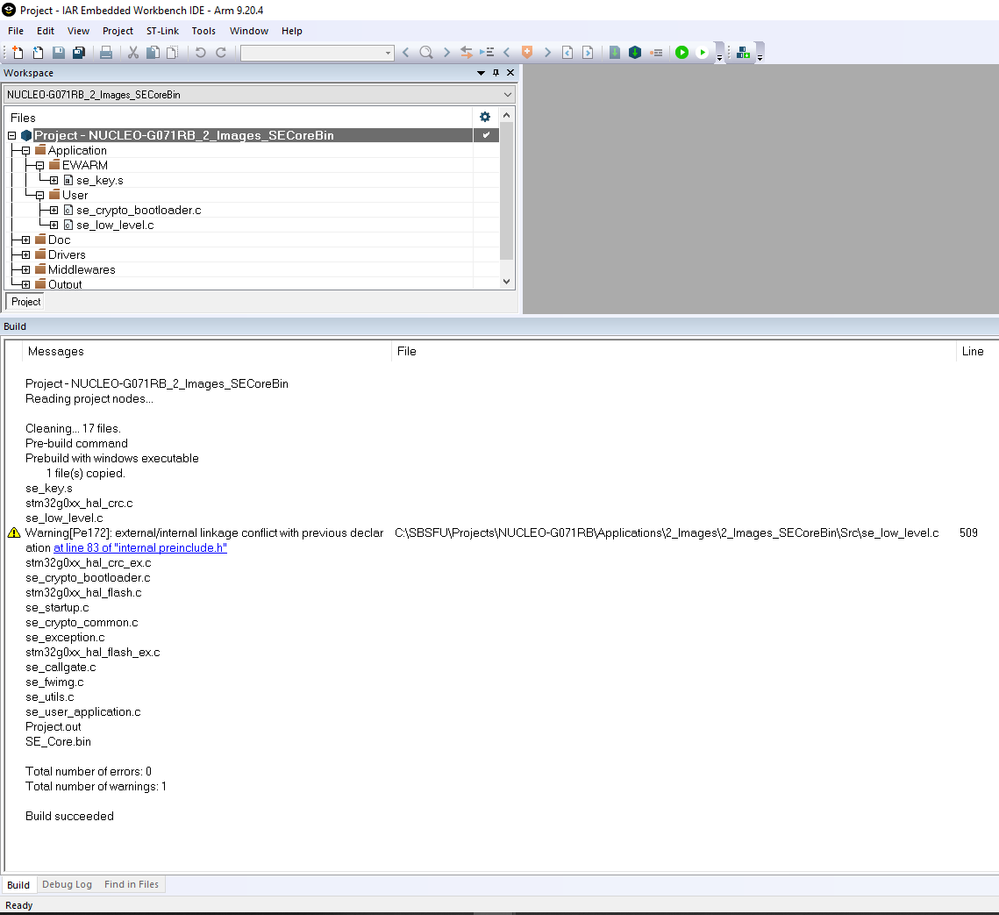The image size is (999, 915).
Task: Click the Save All toolbar icon
Action: click(x=79, y=52)
